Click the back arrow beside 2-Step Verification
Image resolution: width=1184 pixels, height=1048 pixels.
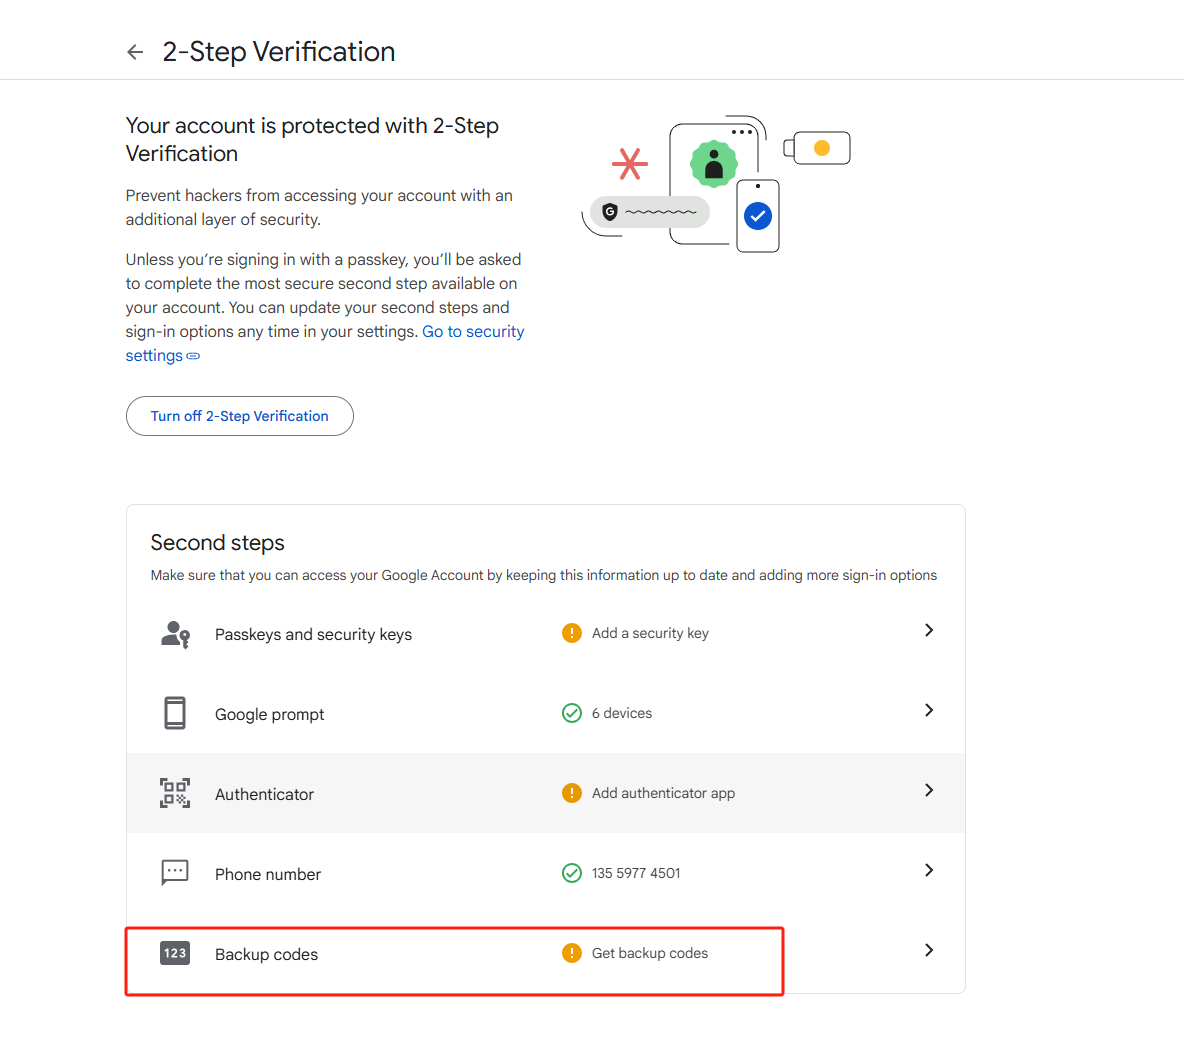136,52
